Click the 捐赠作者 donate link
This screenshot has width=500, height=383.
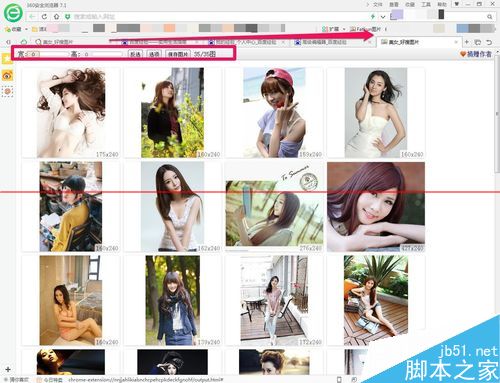coord(476,54)
